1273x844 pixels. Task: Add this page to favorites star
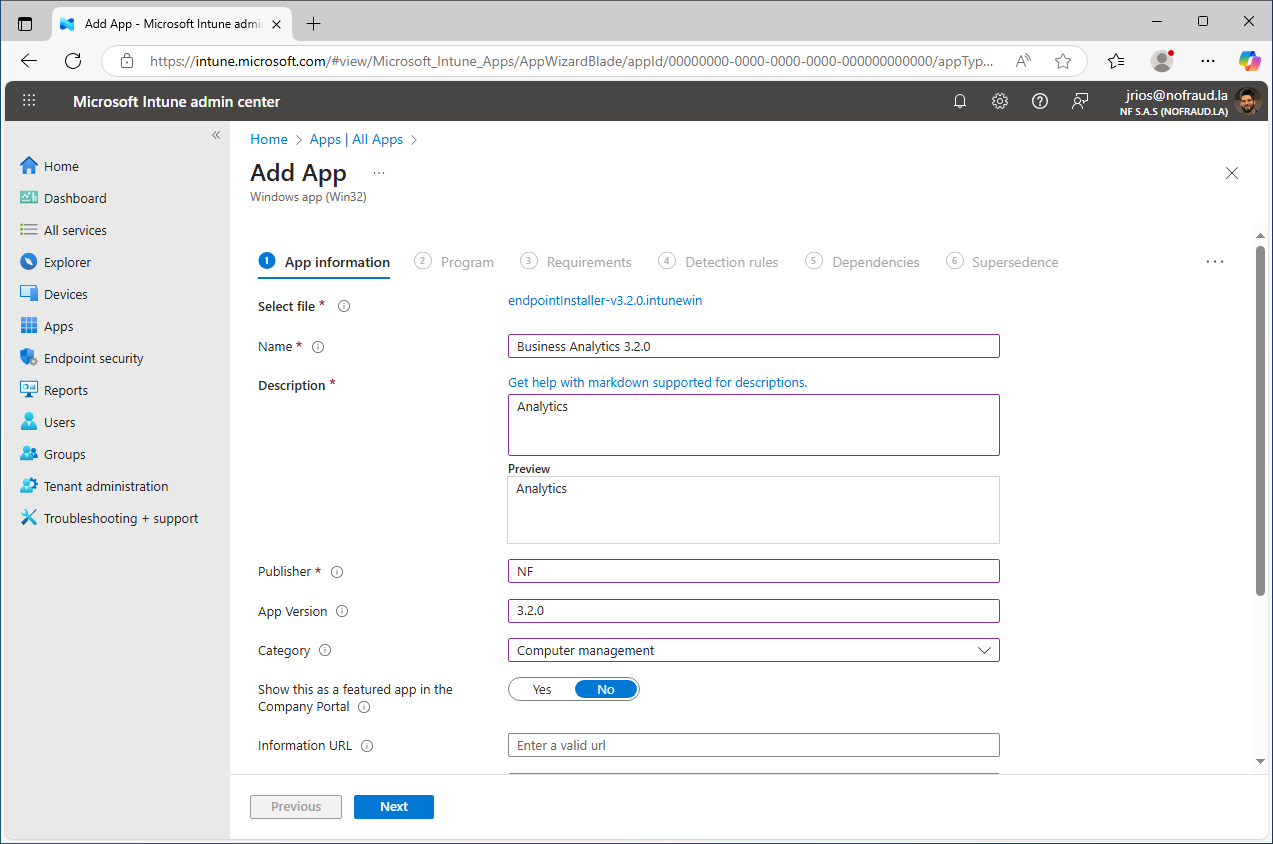tap(1063, 61)
